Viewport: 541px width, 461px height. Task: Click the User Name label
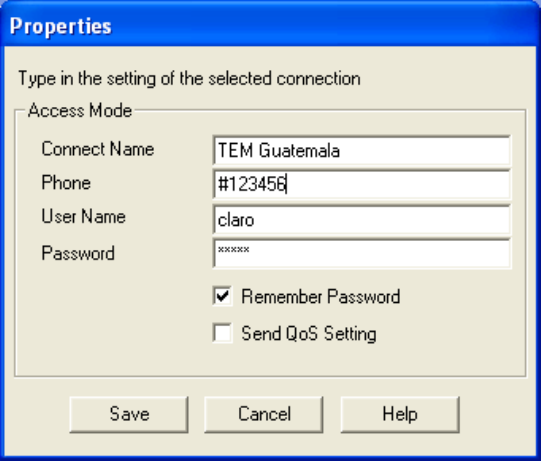pyautogui.click(x=83, y=216)
